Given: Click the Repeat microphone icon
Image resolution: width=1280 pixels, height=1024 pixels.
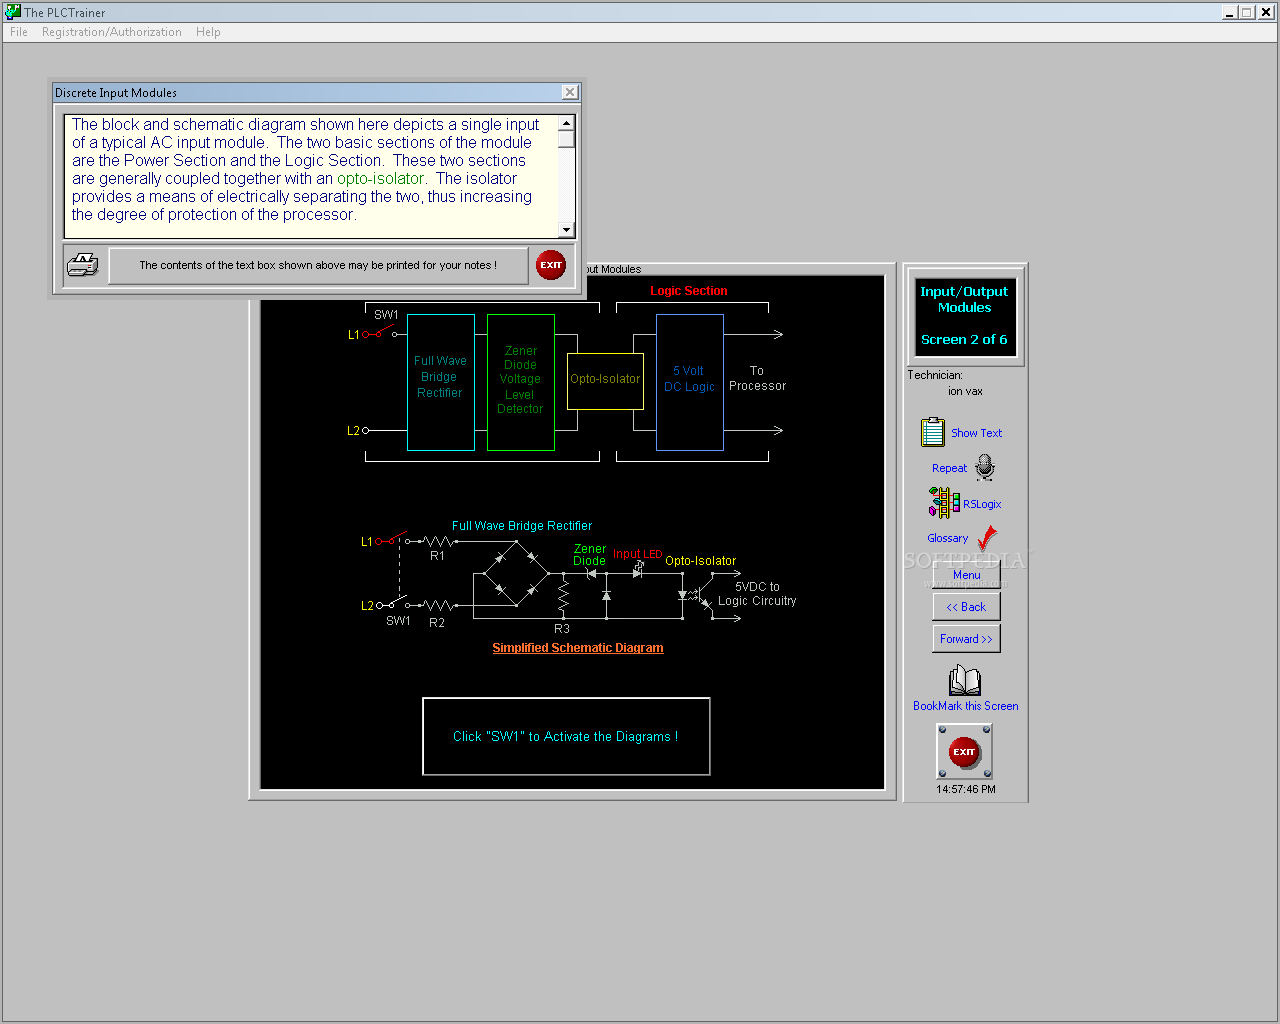Looking at the screenshot, I should [985, 467].
